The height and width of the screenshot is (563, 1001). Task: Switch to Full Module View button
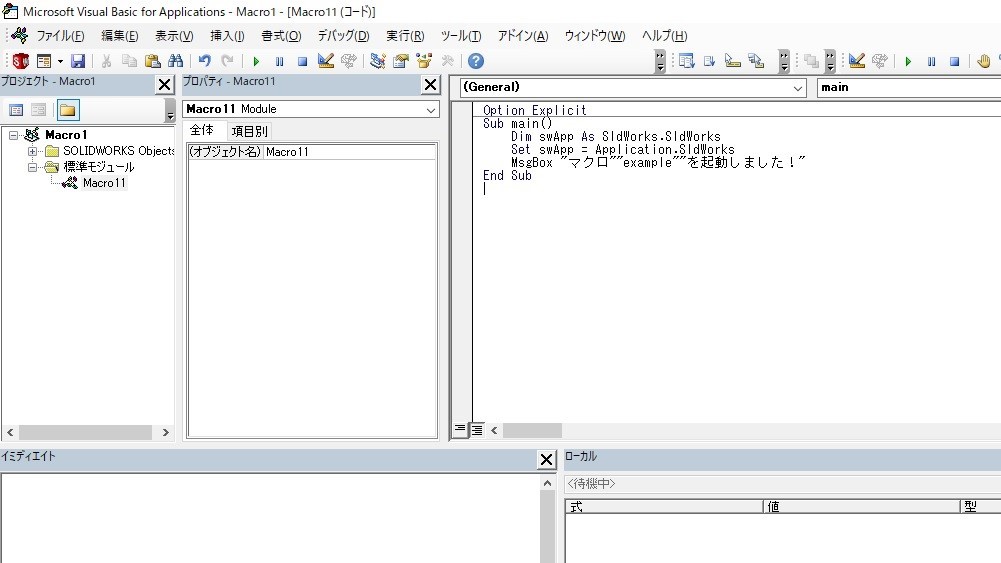477,429
